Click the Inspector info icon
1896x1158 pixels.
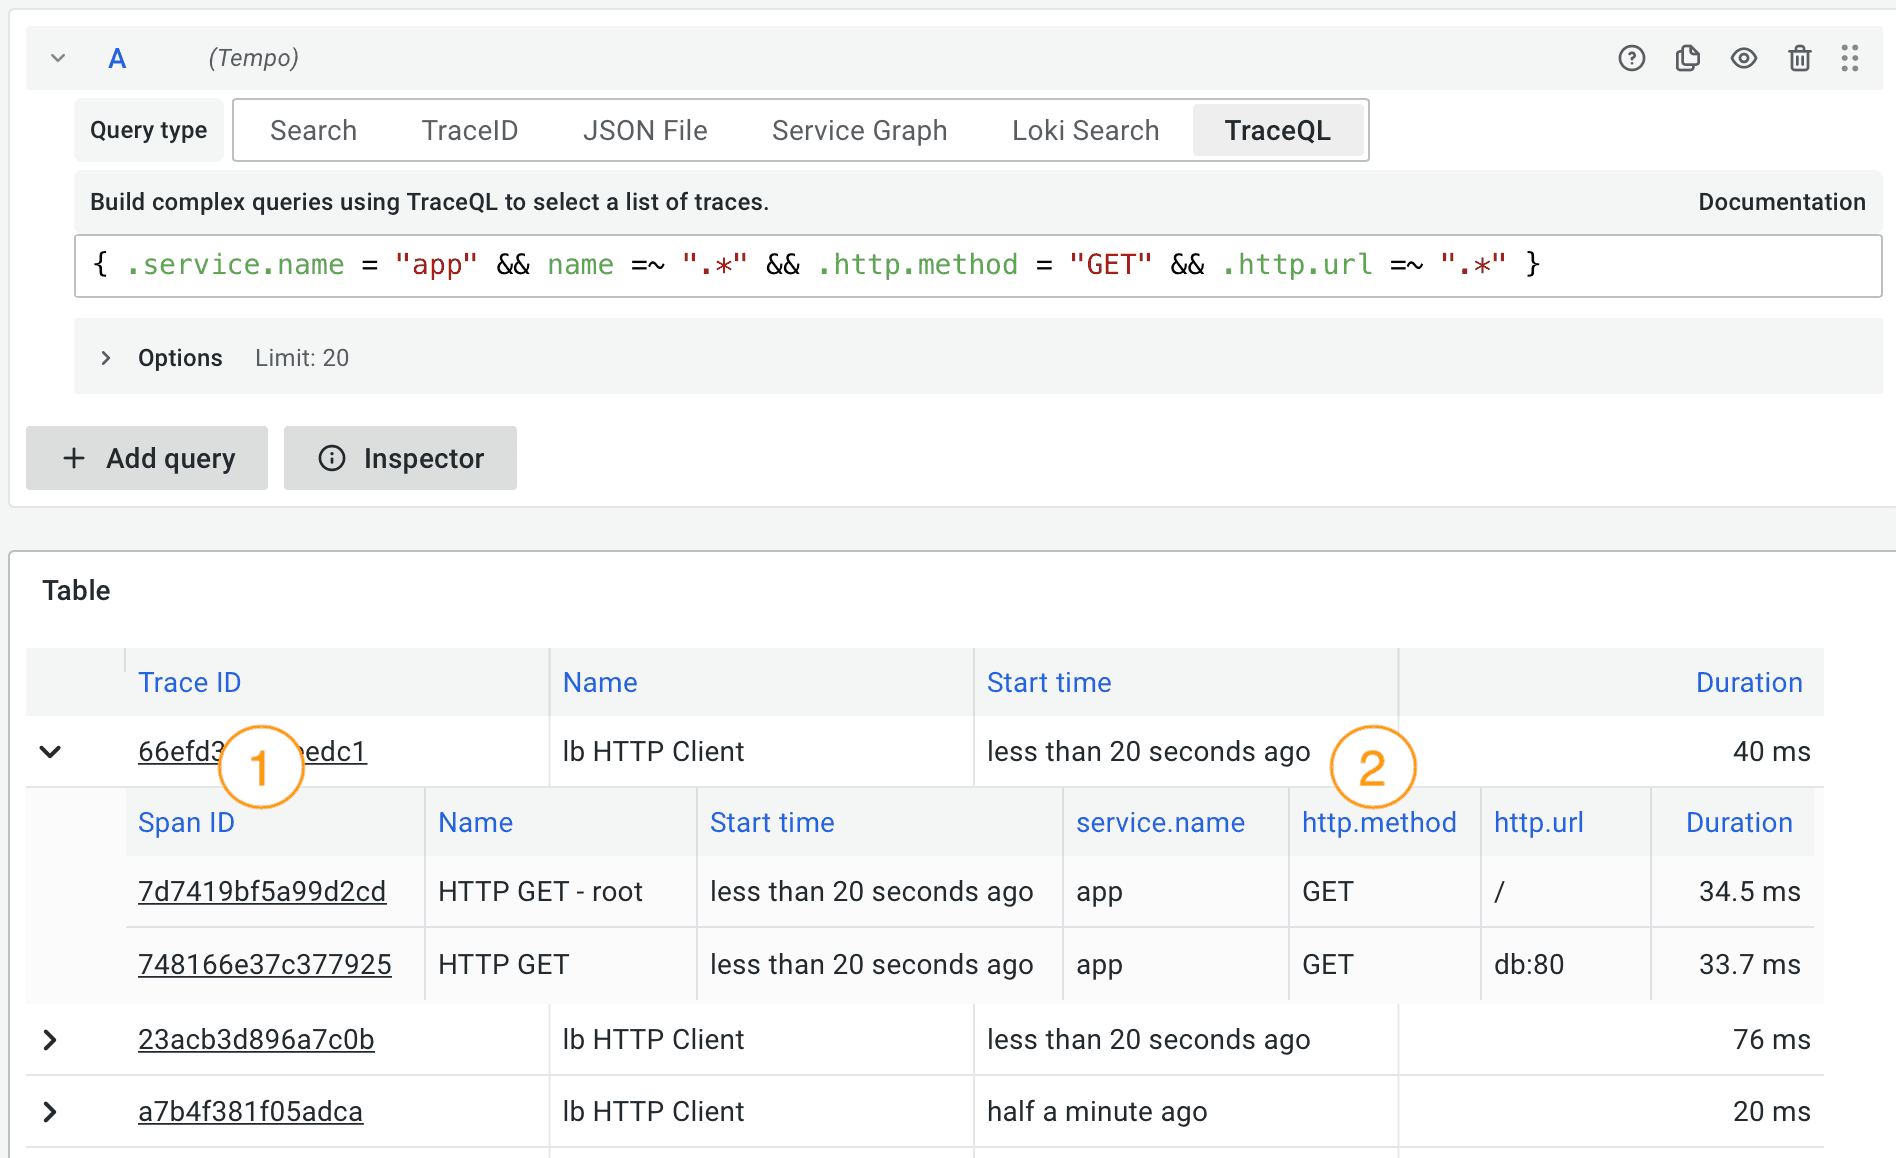[x=331, y=458]
